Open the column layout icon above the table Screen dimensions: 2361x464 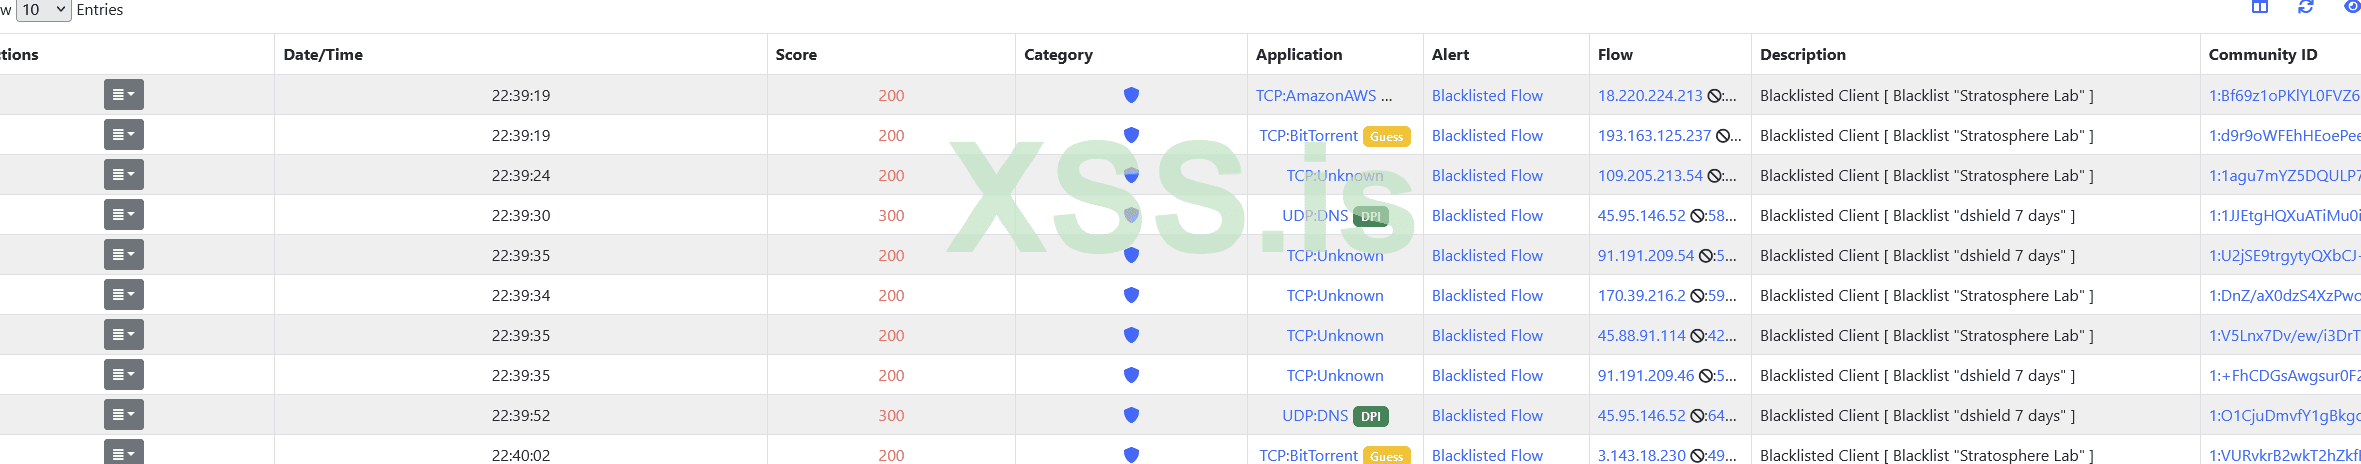coord(2260,7)
